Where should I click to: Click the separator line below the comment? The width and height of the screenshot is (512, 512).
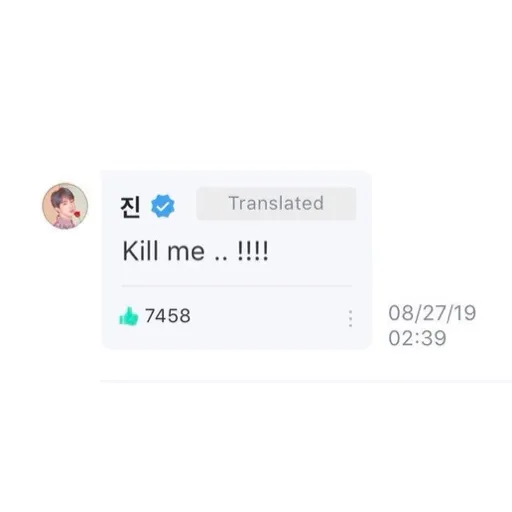pyautogui.click(x=306, y=381)
